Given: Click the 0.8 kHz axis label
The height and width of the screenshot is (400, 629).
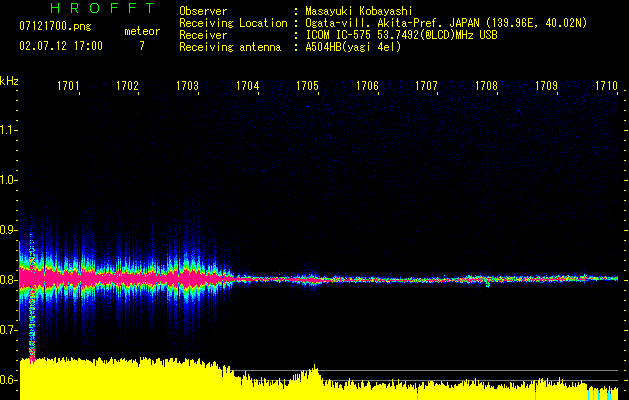Looking at the screenshot, I should (8, 280).
